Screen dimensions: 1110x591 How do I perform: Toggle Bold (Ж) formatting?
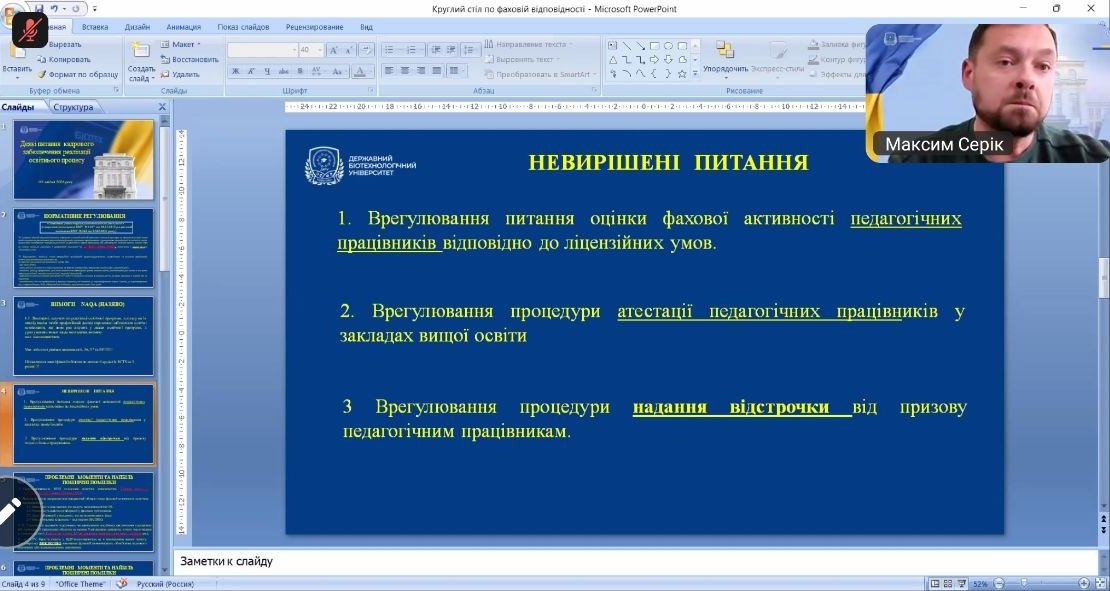point(236,72)
